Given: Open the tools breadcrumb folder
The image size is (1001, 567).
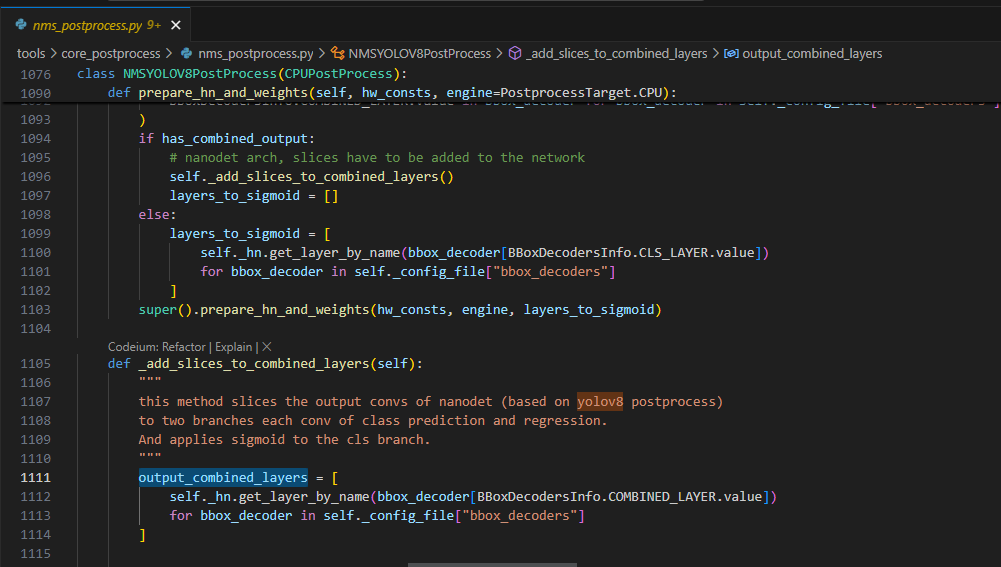Looking at the screenshot, I should tap(31, 53).
